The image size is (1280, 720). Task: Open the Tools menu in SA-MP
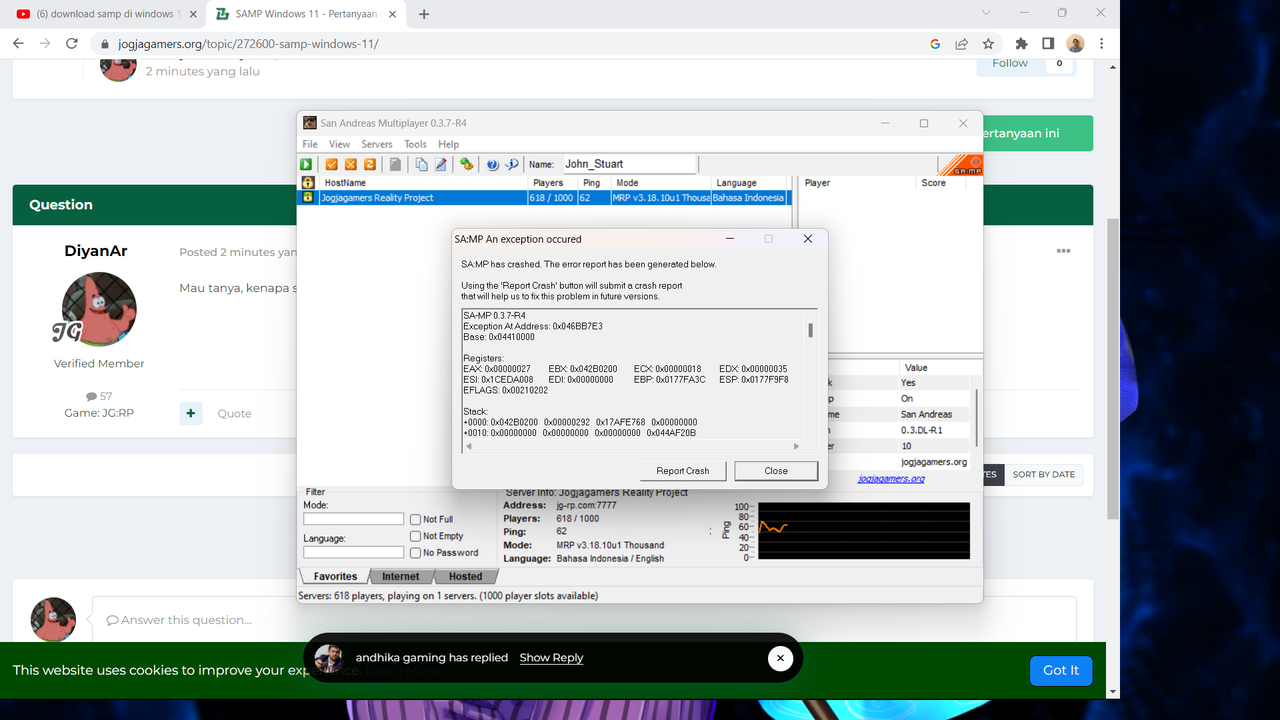[x=415, y=144]
